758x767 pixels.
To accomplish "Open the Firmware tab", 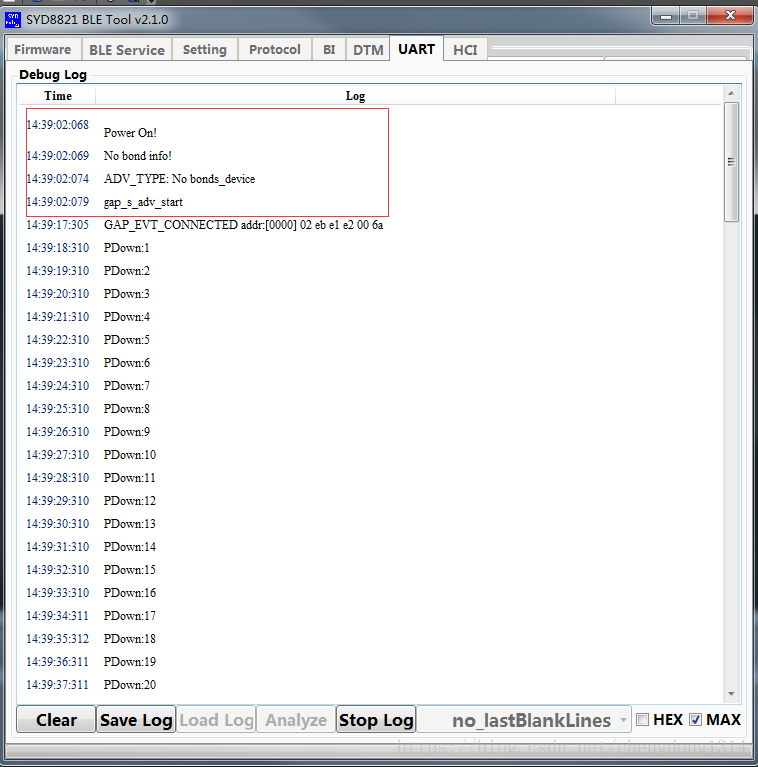I will [42, 50].
